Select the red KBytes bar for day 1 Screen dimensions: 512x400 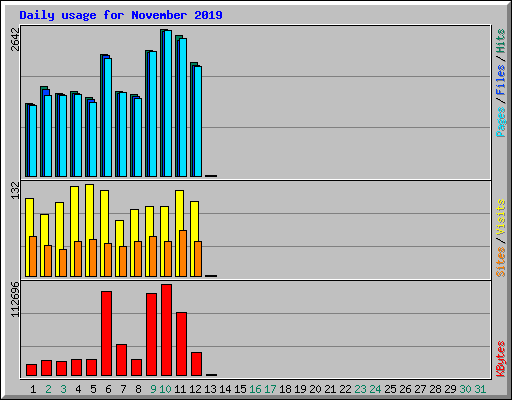tap(31, 370)
